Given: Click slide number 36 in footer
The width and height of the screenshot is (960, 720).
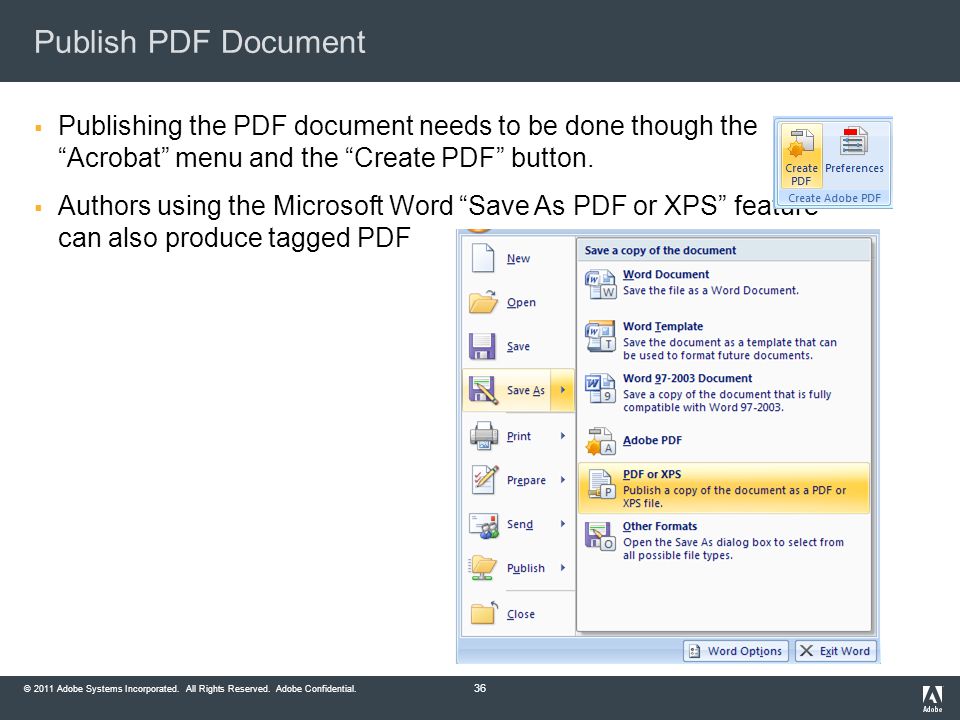Looking at the screenshot, I should click(x=479, y=688).
